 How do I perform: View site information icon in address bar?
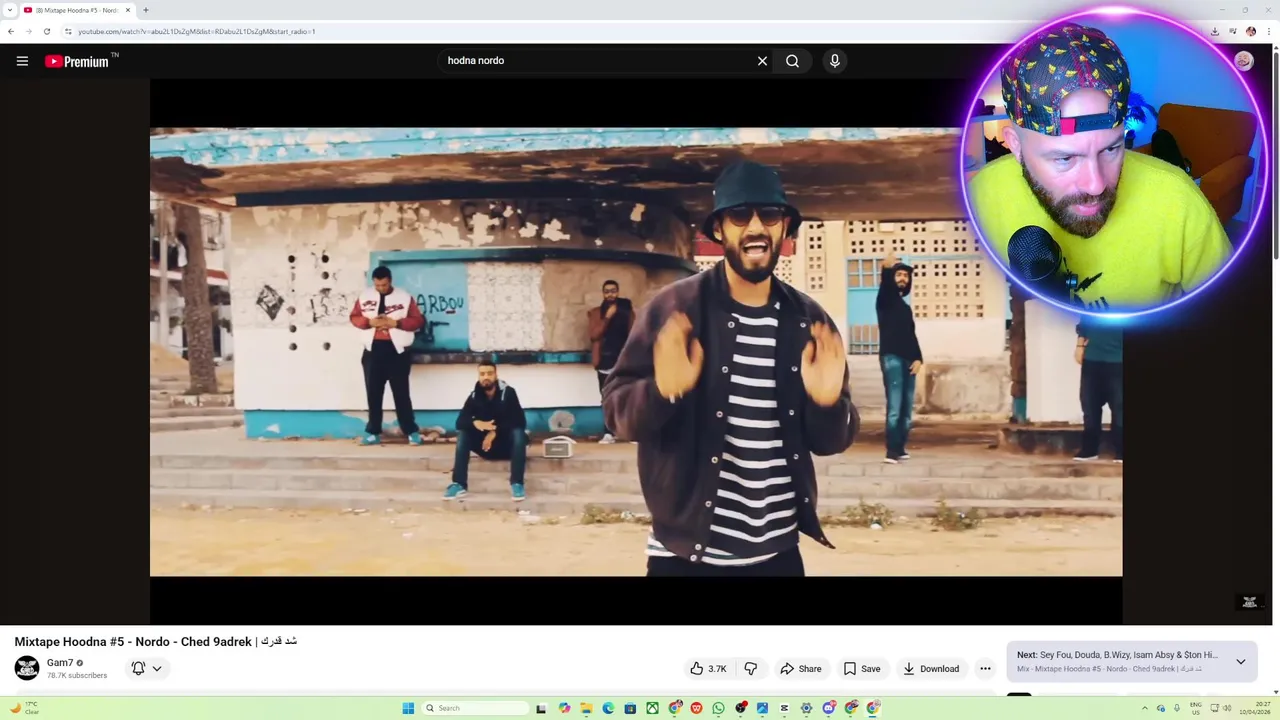tap(68, 31)
